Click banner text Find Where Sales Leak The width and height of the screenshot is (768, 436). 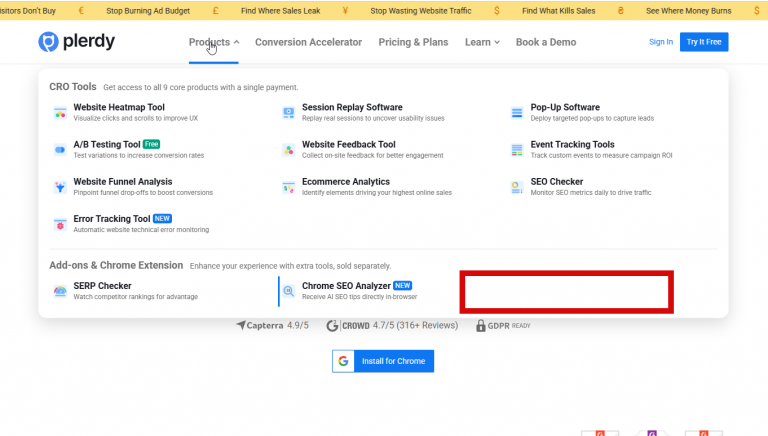click(x=281, y=11)
